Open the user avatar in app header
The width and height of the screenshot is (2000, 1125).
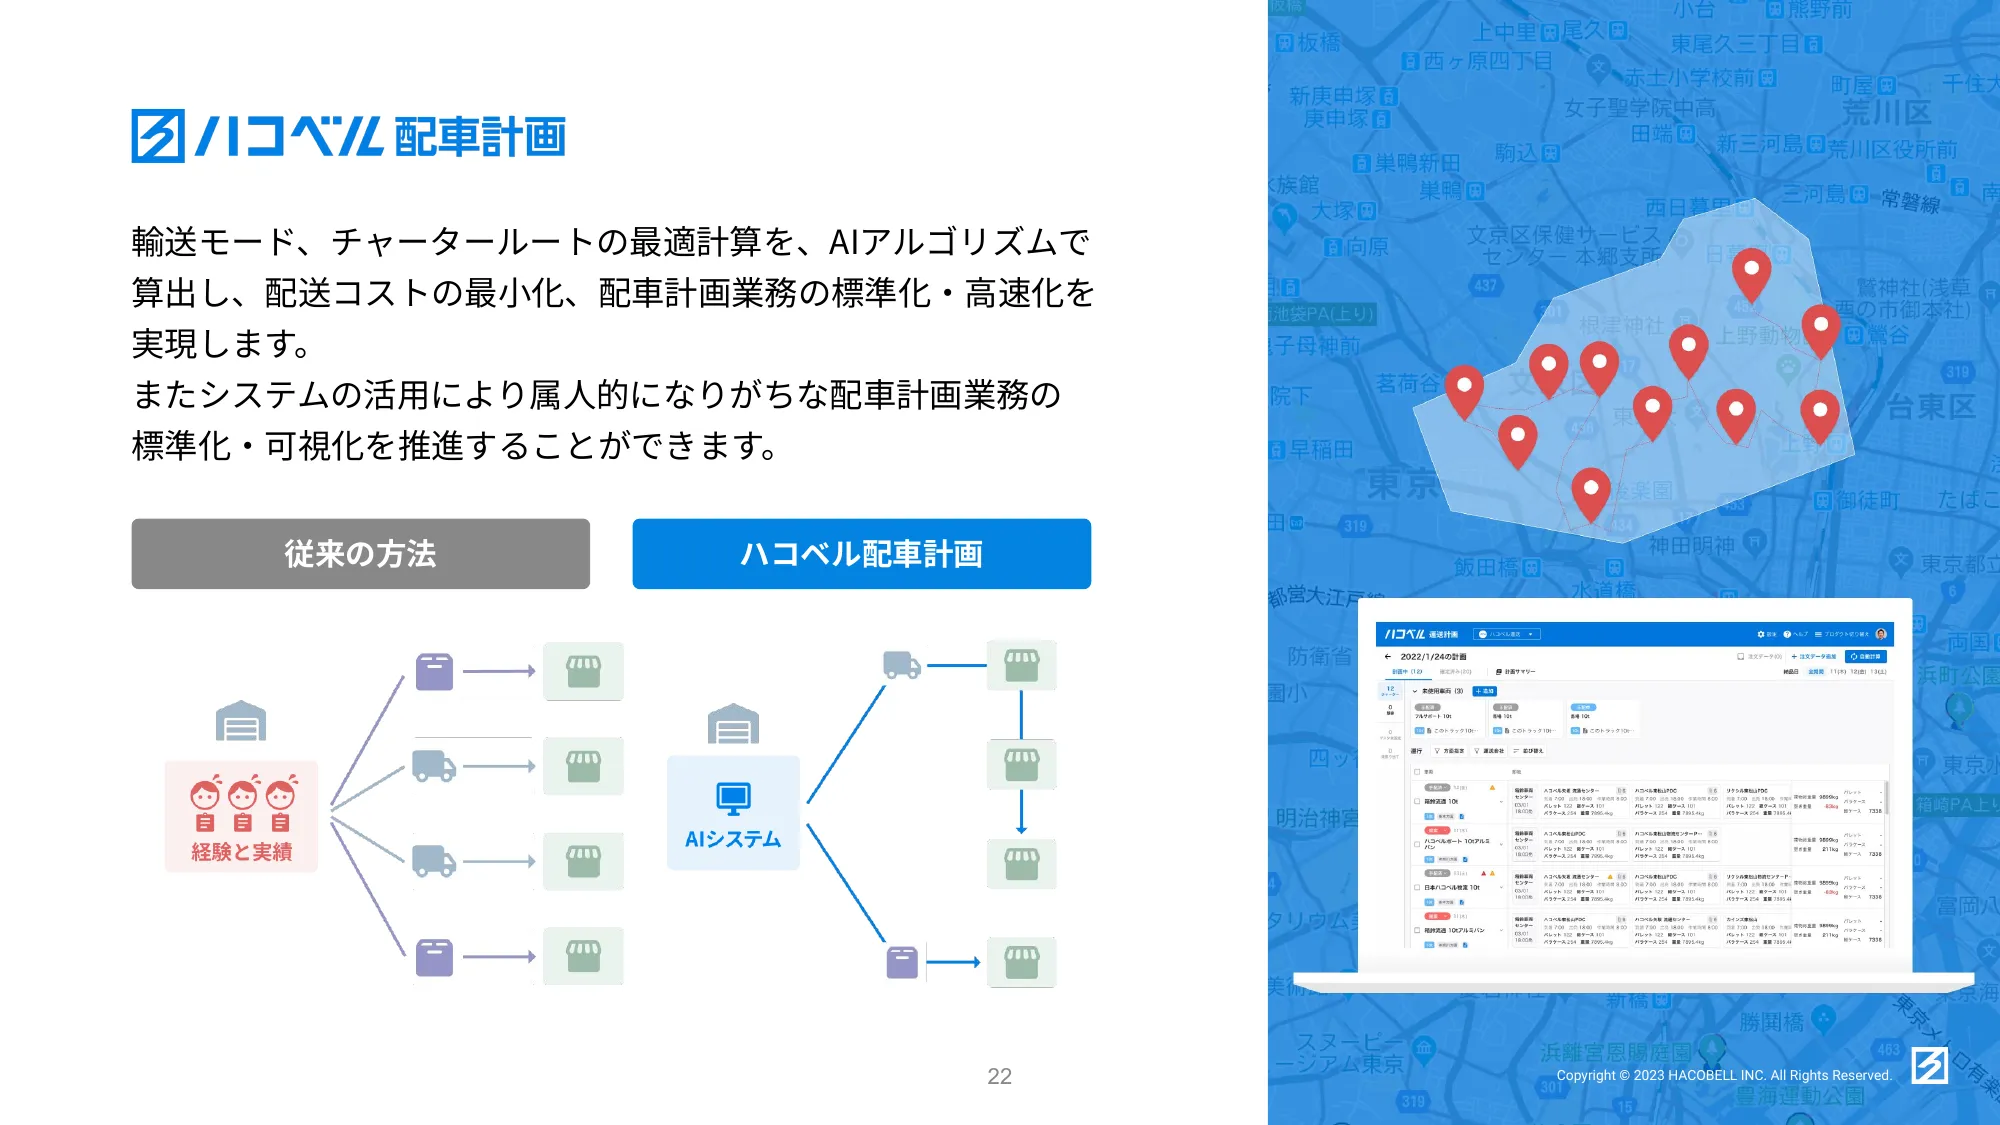[x=1881, y=634]
